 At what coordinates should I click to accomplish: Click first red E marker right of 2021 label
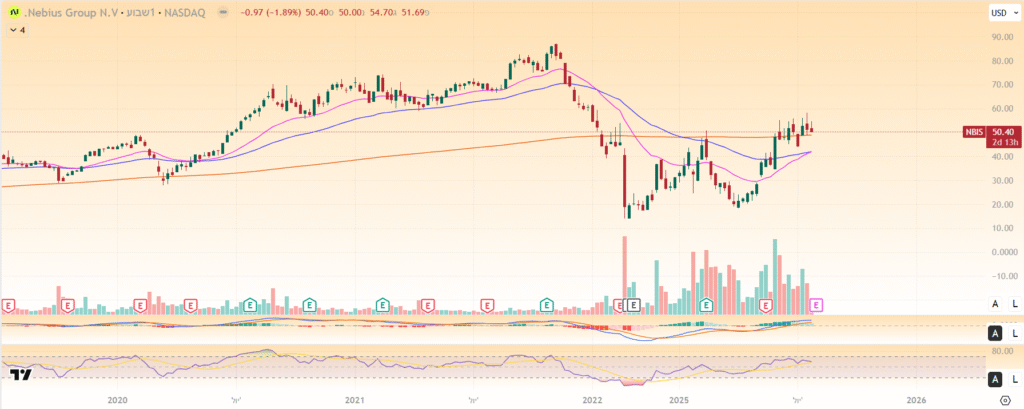427,304
